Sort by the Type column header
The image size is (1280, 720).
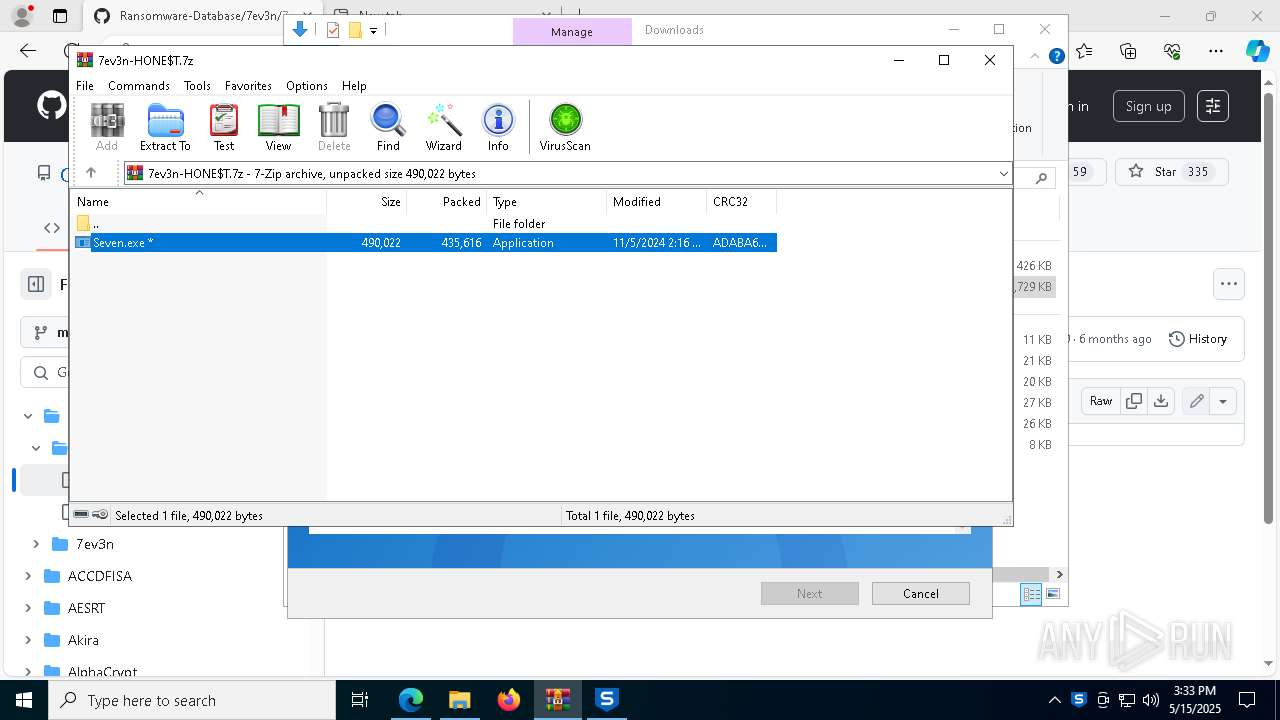(547, 202)
